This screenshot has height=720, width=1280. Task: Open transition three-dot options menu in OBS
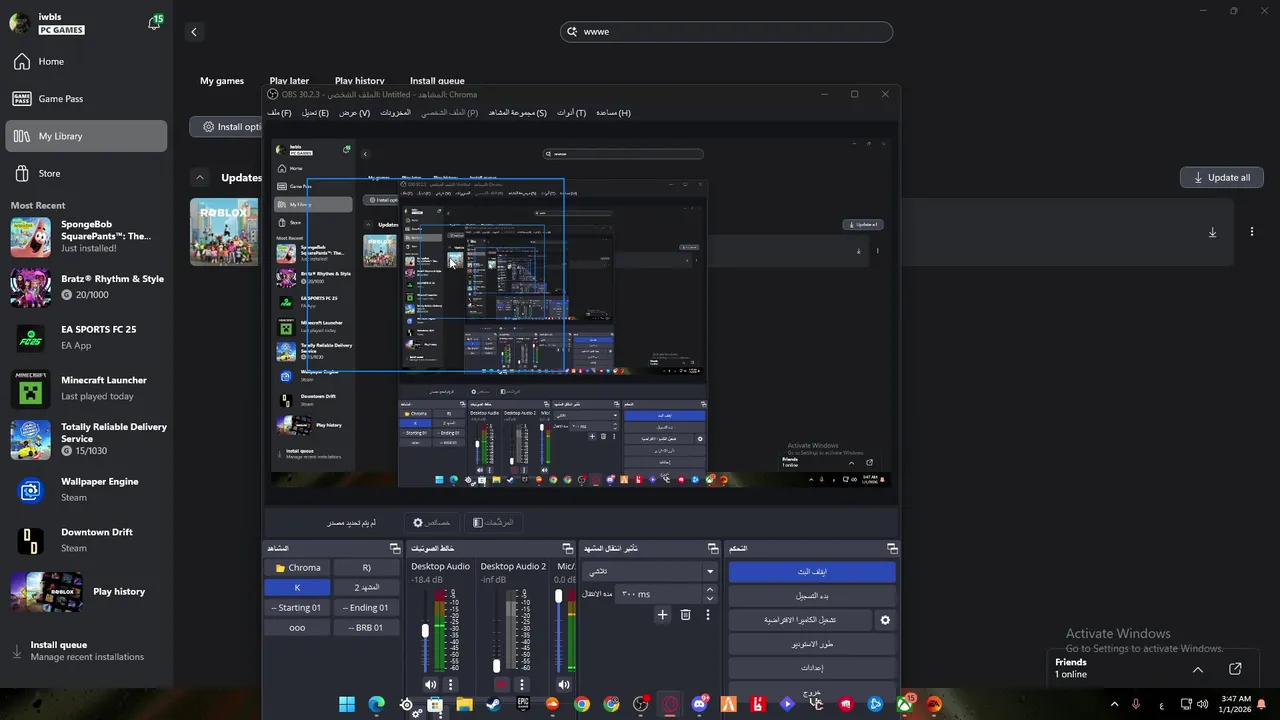pyautogui.click(x=708, y=615)
